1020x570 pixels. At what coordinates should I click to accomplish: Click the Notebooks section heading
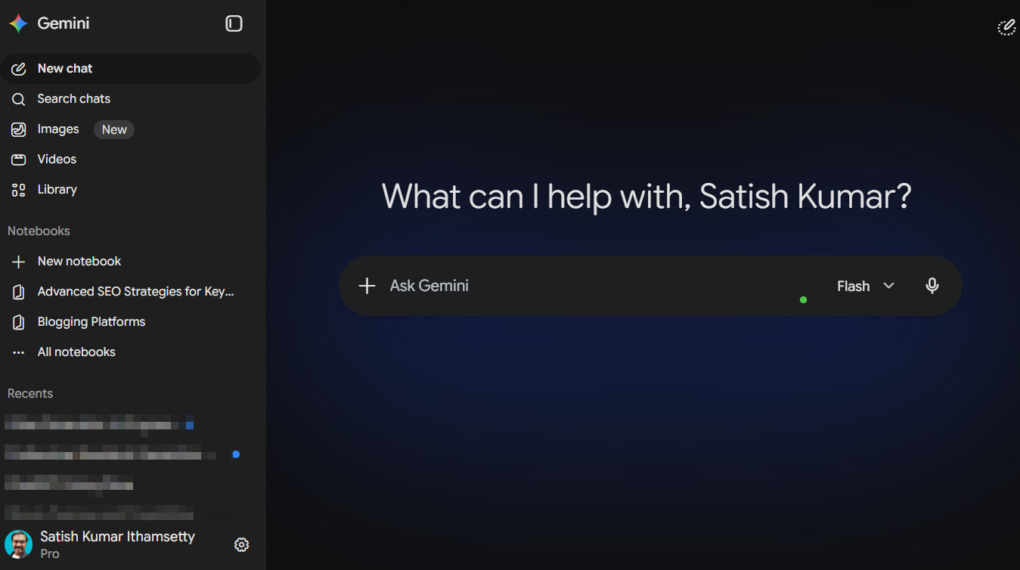(x=38, y=231)
